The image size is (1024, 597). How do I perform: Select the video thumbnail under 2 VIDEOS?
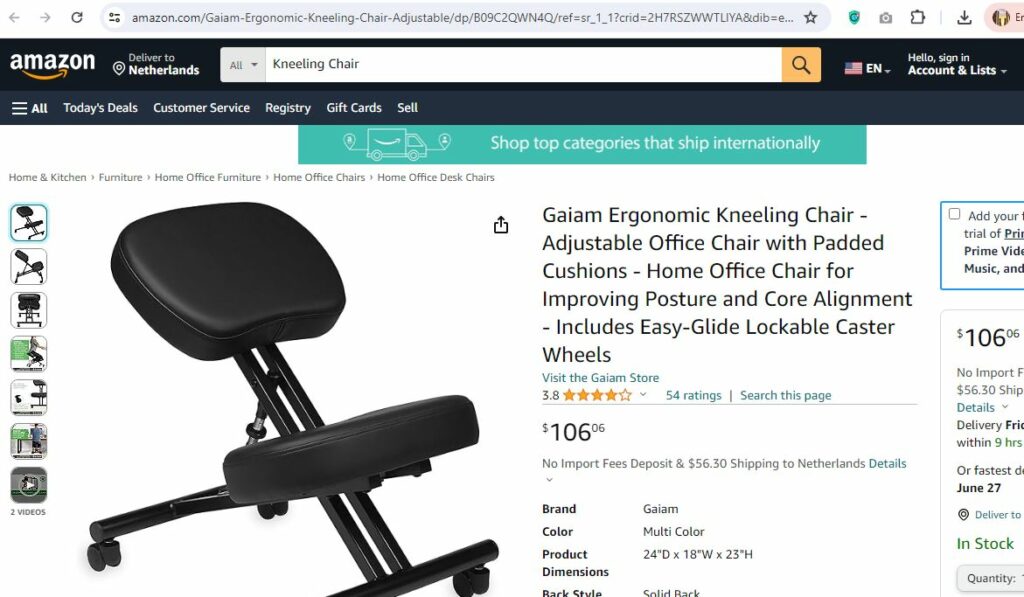(29, 485)
